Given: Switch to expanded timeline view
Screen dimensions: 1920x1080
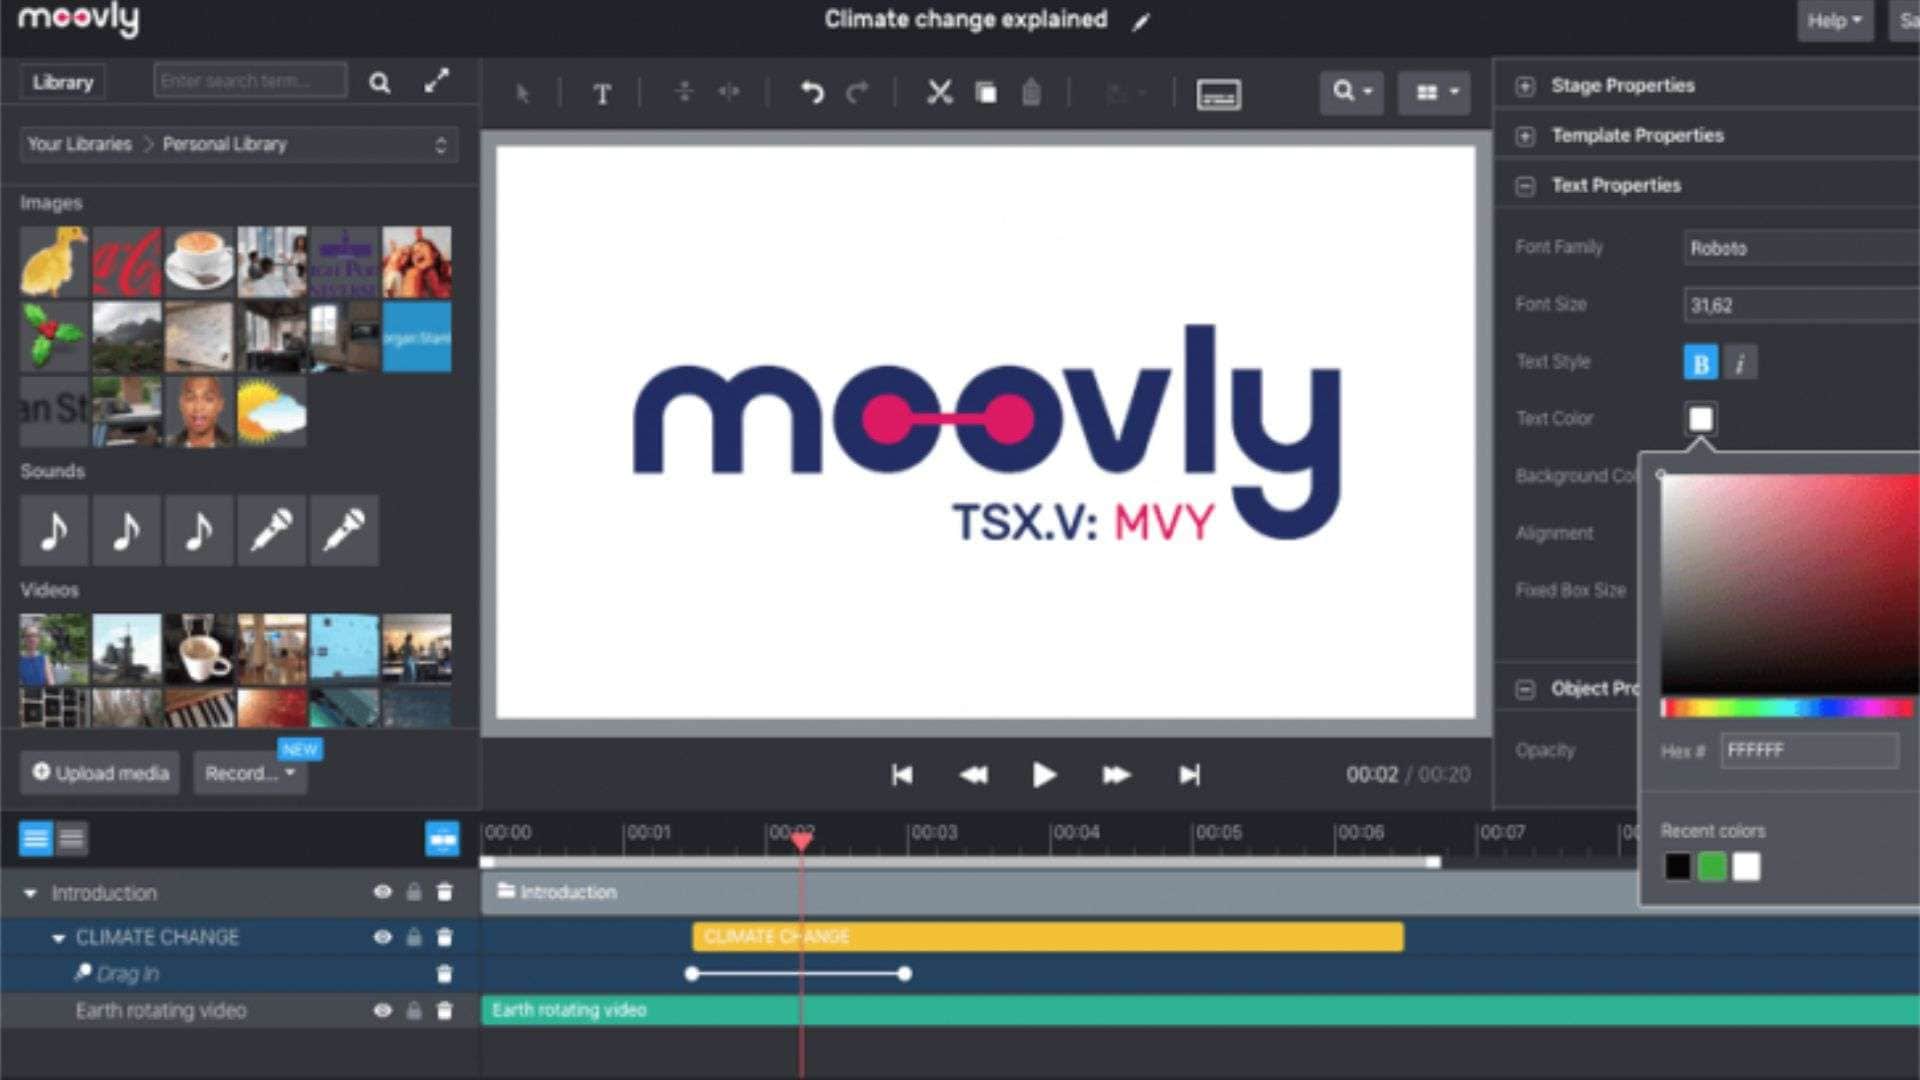Looking at the screenshot, I should tap(36, 838).
